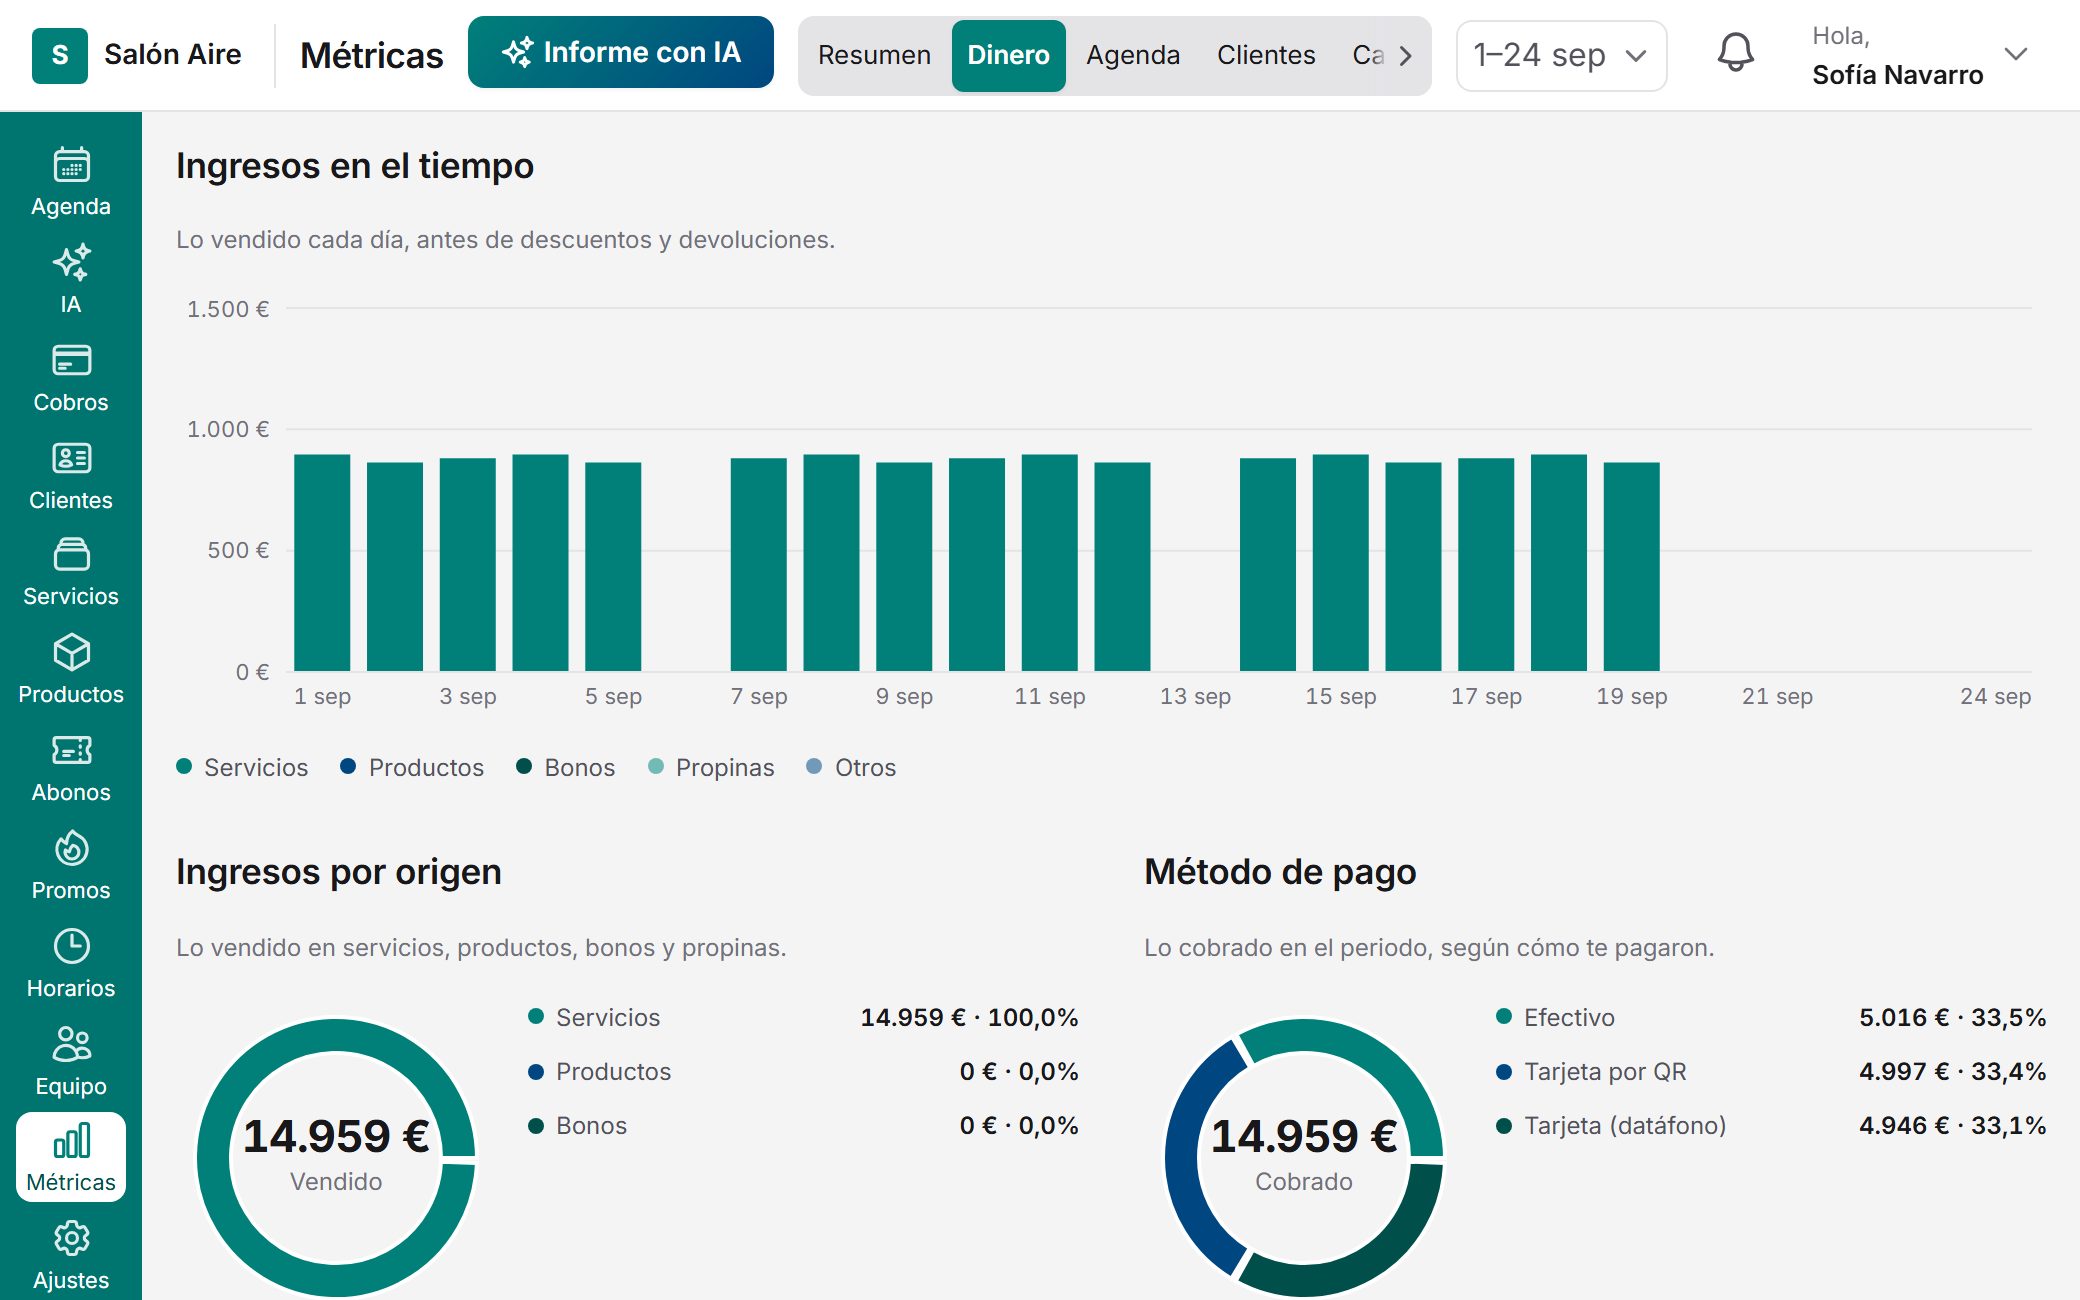Switch to the Clientes metrics tab

[1266, 55]
